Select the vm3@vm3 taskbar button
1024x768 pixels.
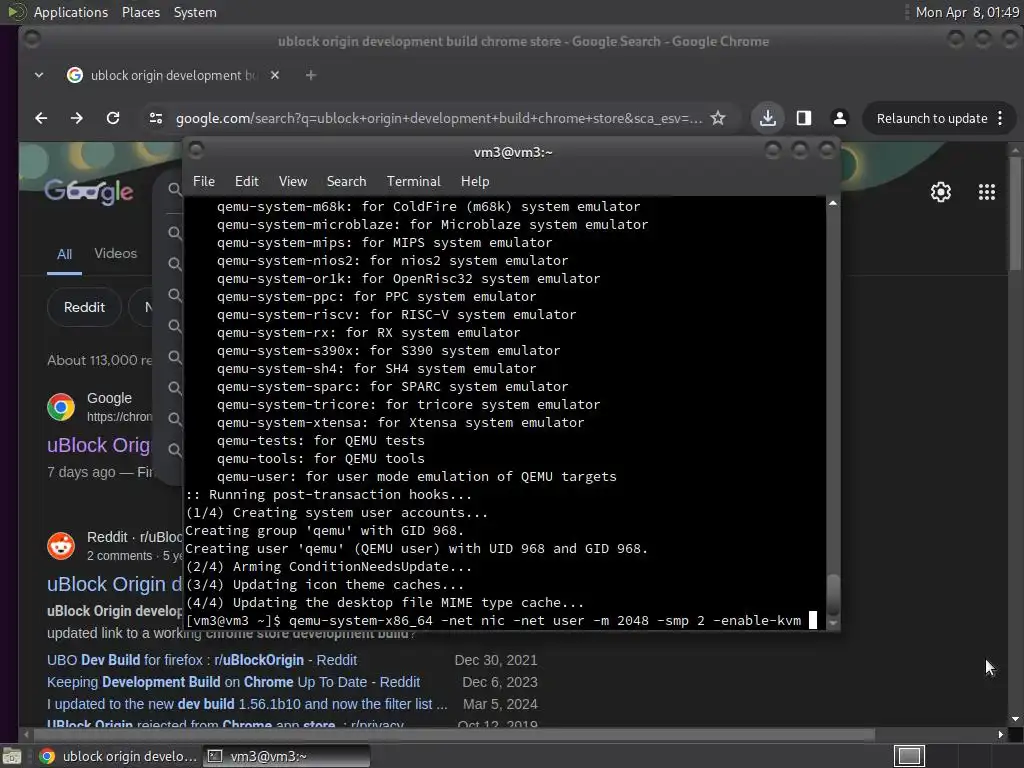click(286, 756)
